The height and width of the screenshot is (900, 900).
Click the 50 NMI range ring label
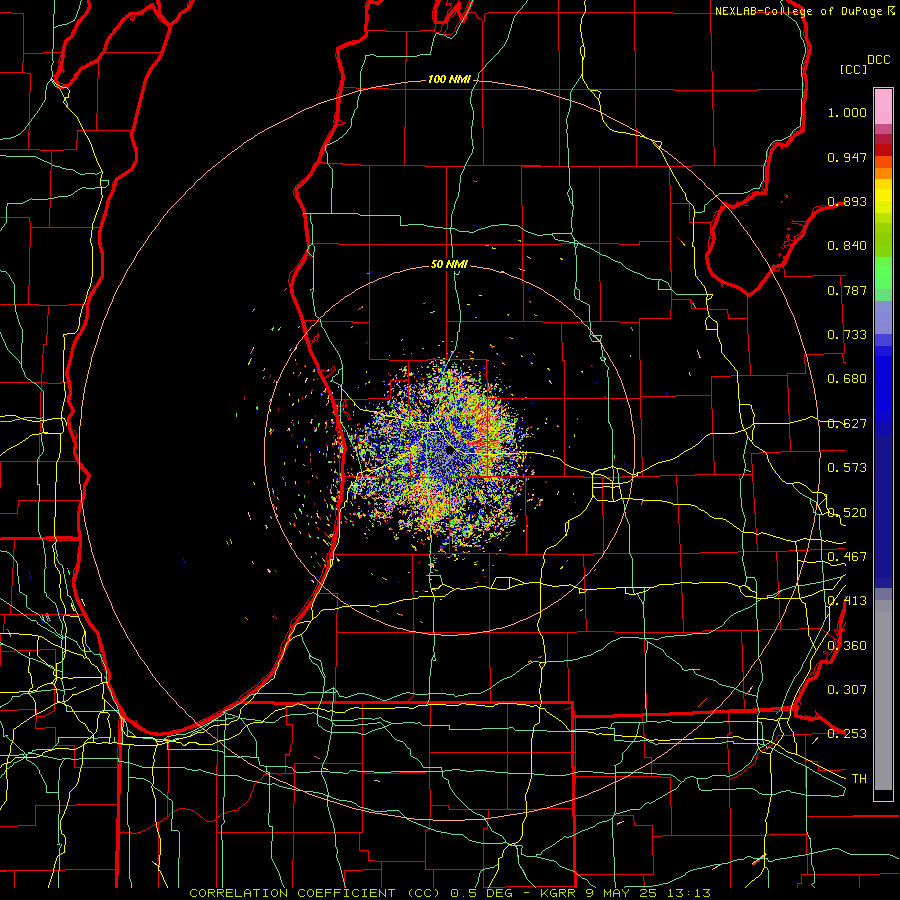(449, 264)
